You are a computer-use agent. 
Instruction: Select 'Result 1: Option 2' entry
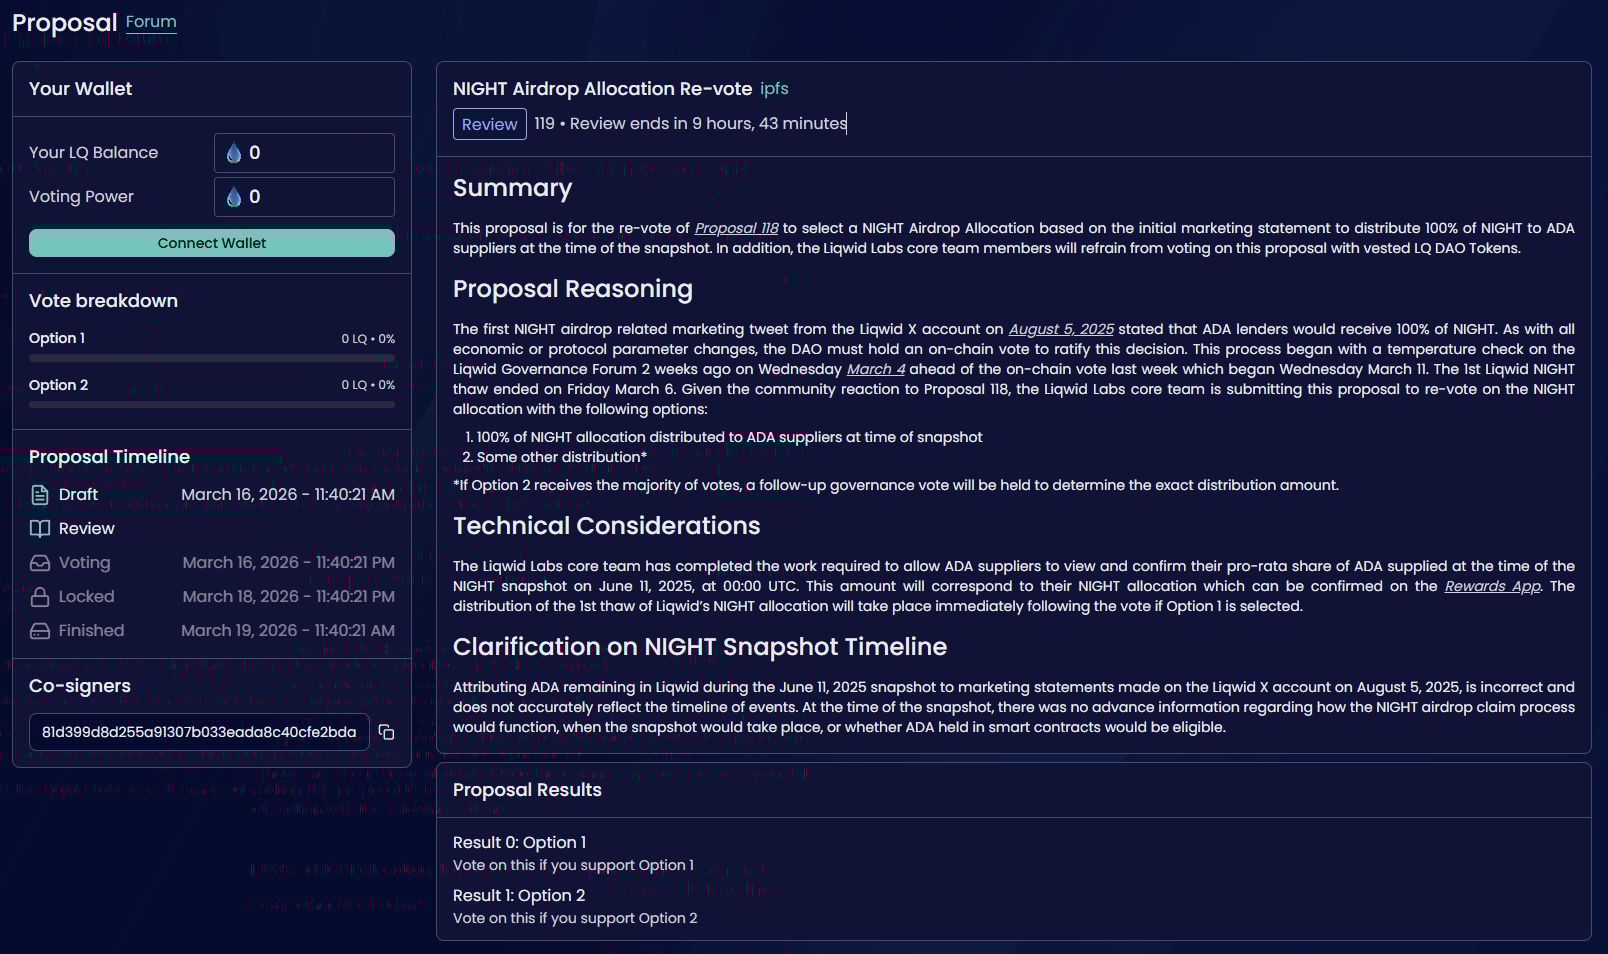click(x=519, y=896)
